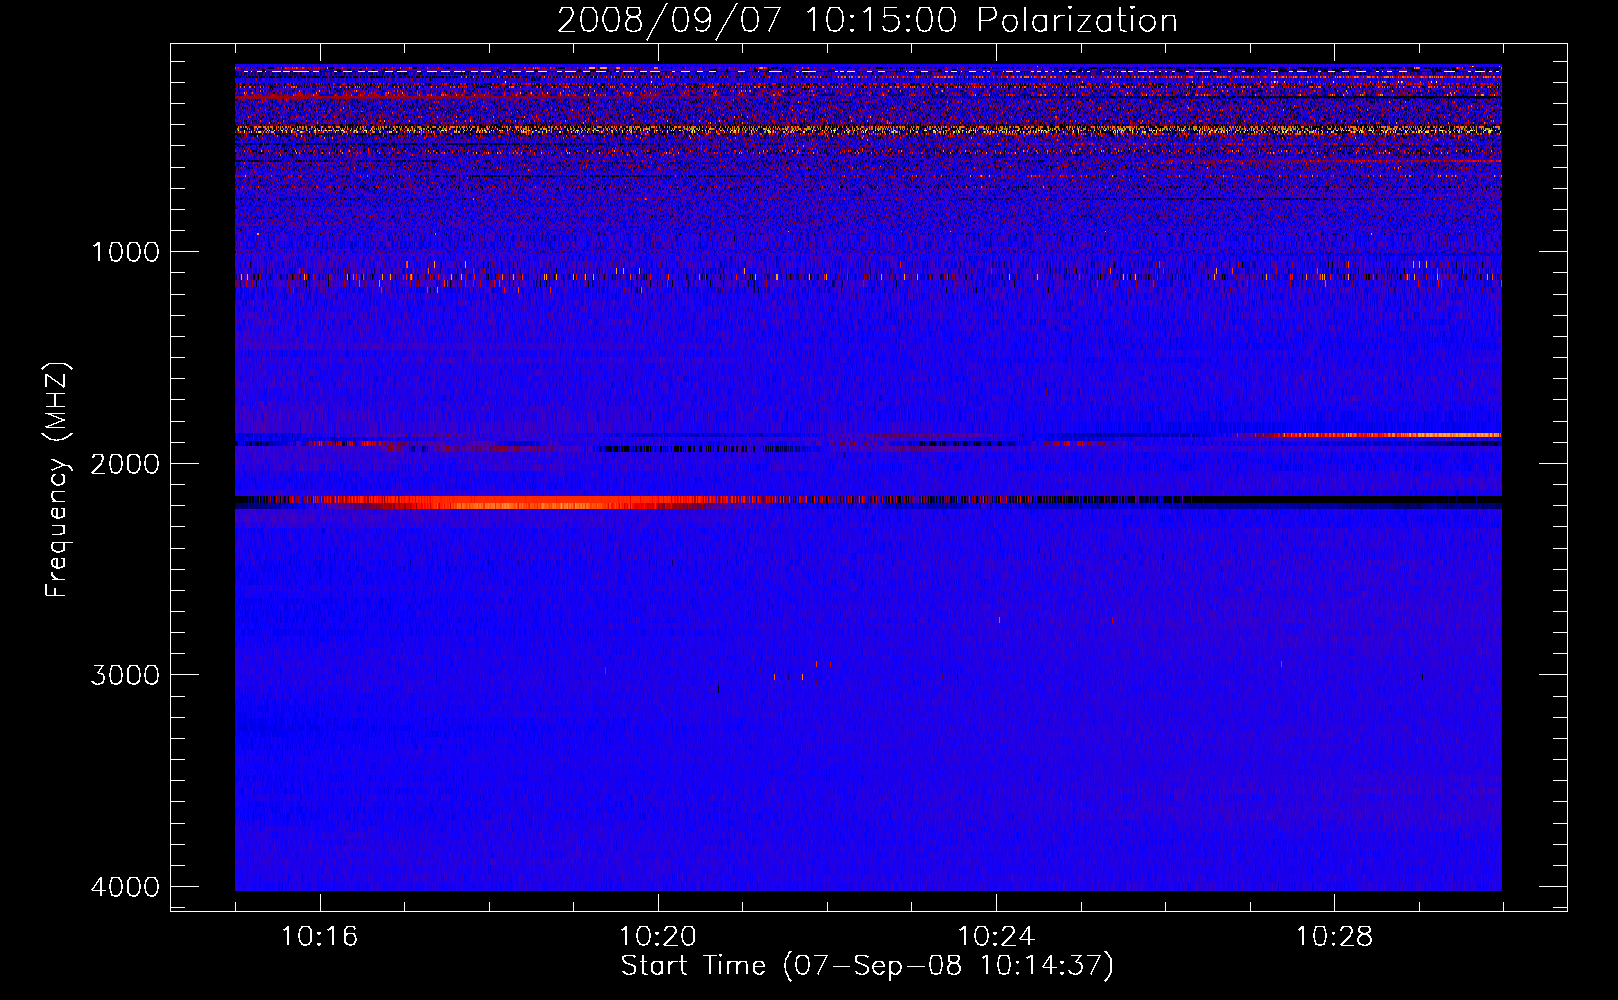
Task: Click the yellow noisy band near 400 MHz
Action: point(868,130)
